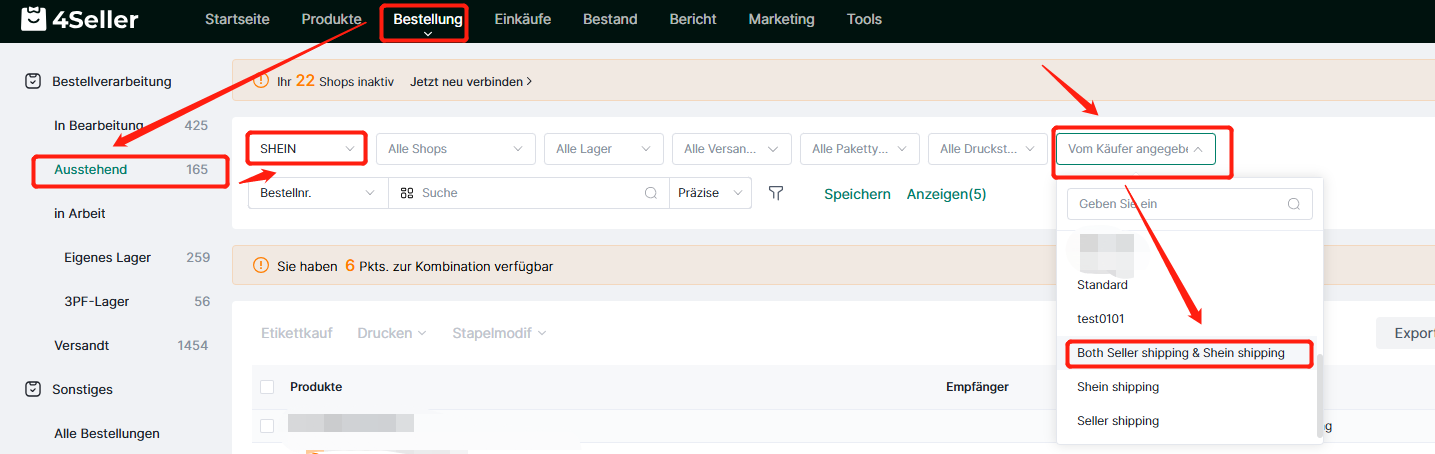Image resolution: width=1435 pixels, height=454 pixels.
Task: Open the Alle Druckst... dropdown
Action: point(988,149)
